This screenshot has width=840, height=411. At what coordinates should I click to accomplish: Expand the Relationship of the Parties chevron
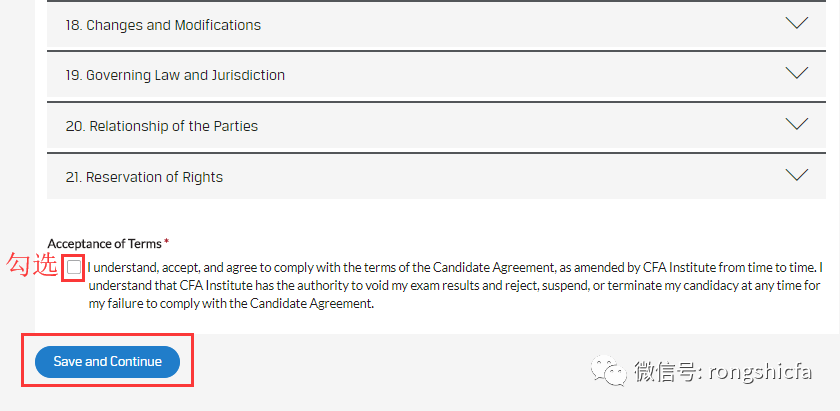point(796,124)
